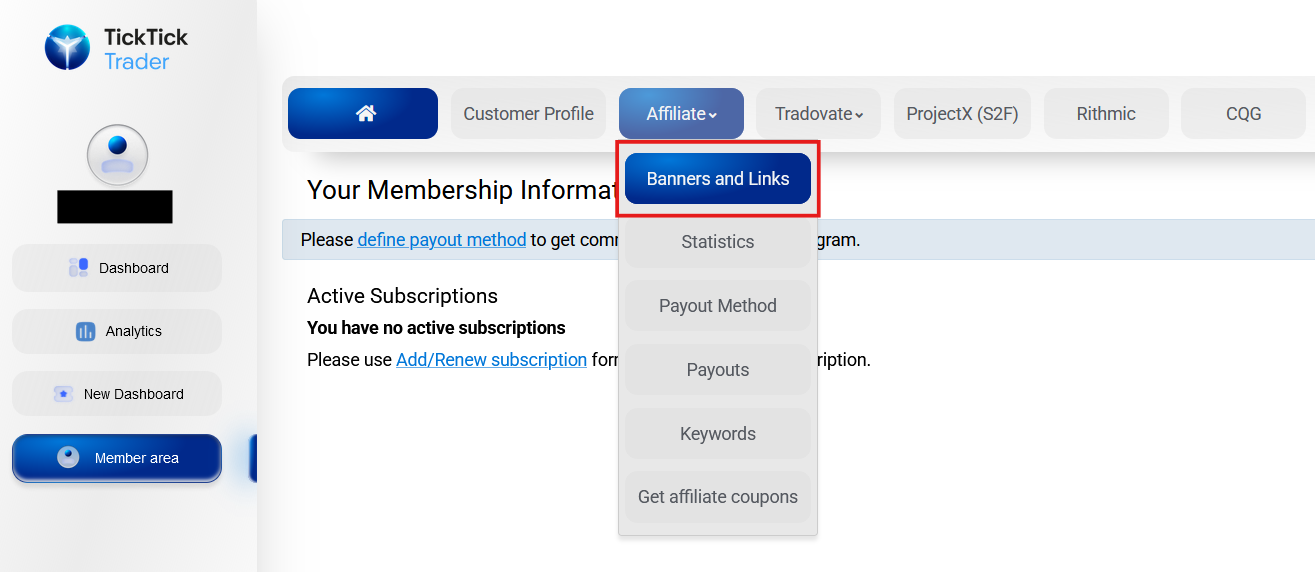Open the Customer Profile tab
This screenshot has width=1315, height=572.
coord(528,113)
